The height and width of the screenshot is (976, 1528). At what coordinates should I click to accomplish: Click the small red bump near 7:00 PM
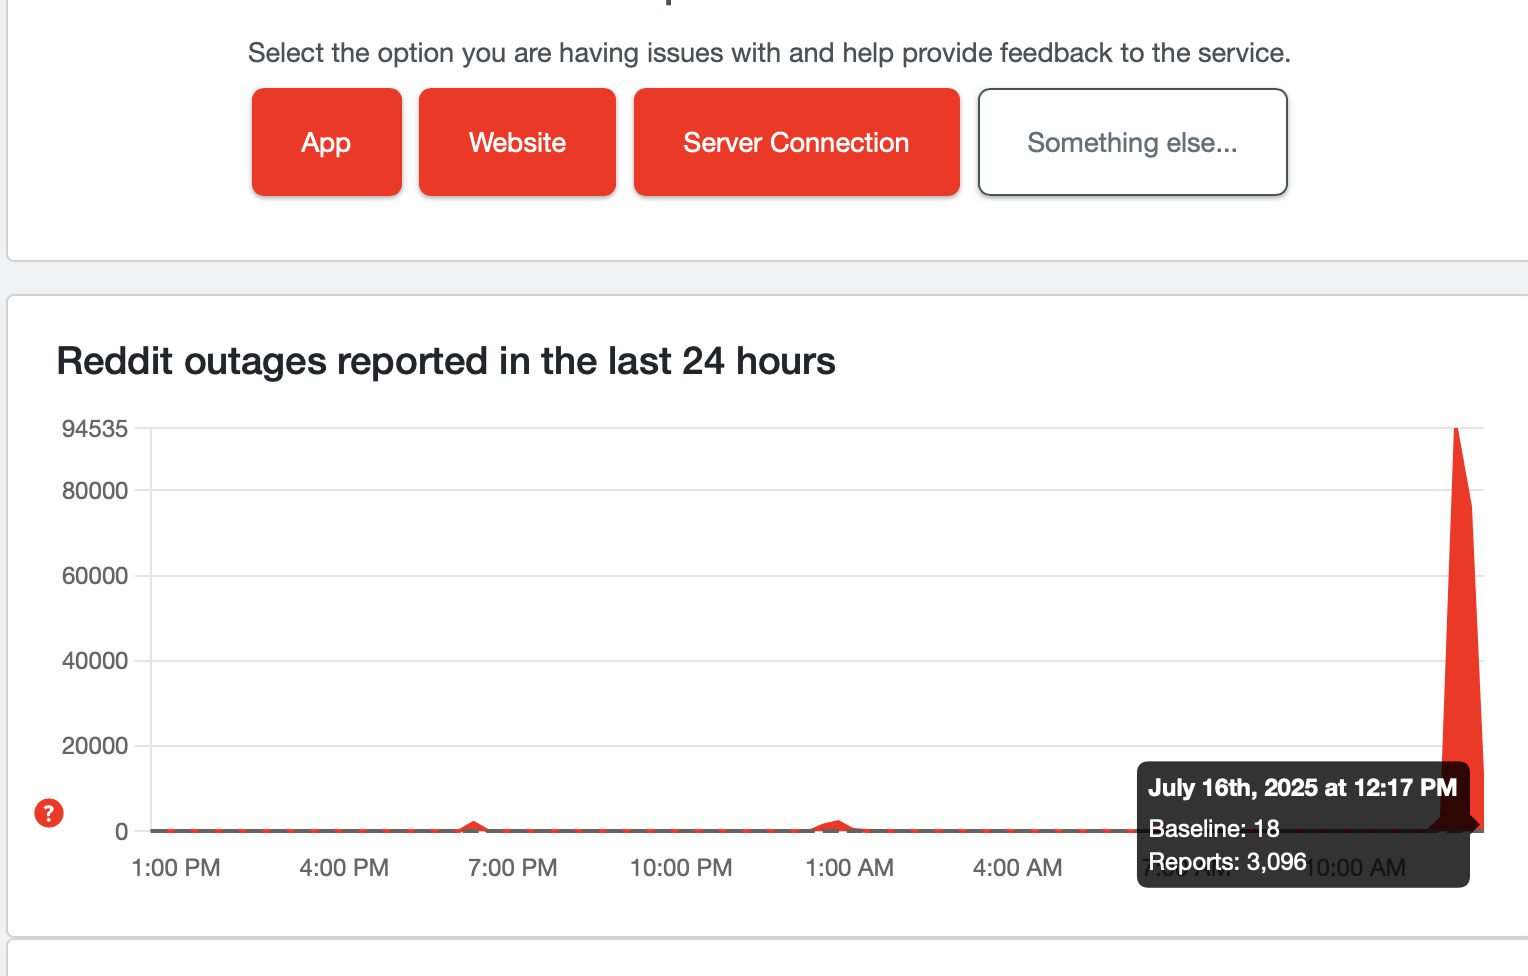[x=474, y=825]
